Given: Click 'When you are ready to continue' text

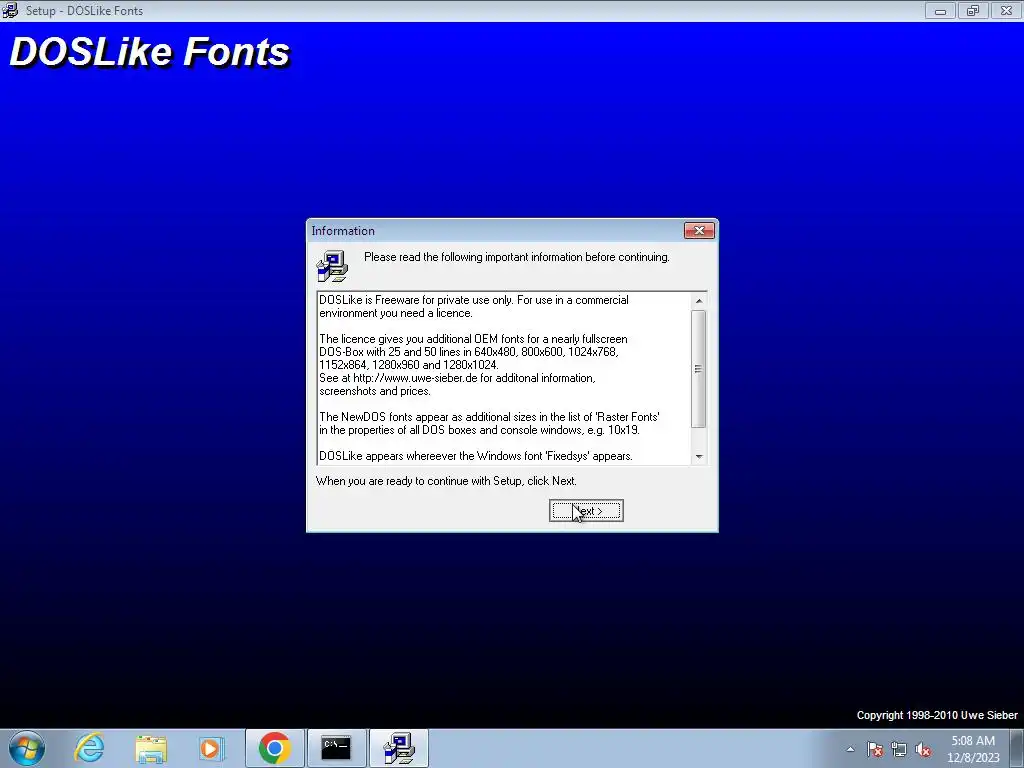Looking at the screenshot, I should (x=446, y=481).
